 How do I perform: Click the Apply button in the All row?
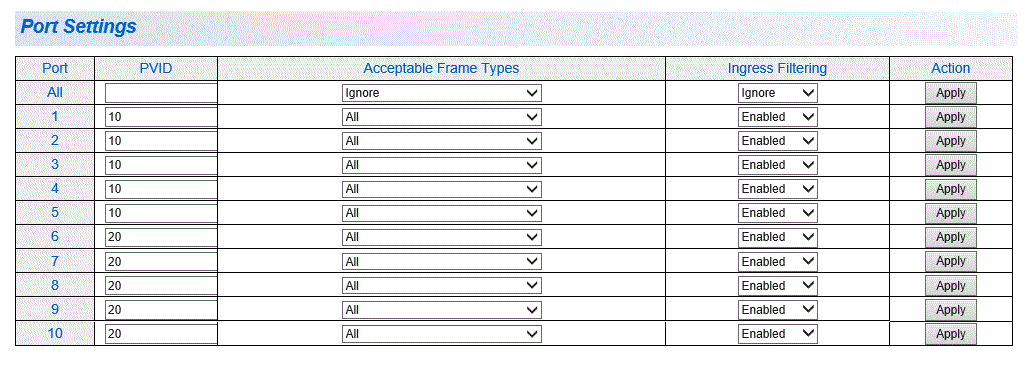950,93
